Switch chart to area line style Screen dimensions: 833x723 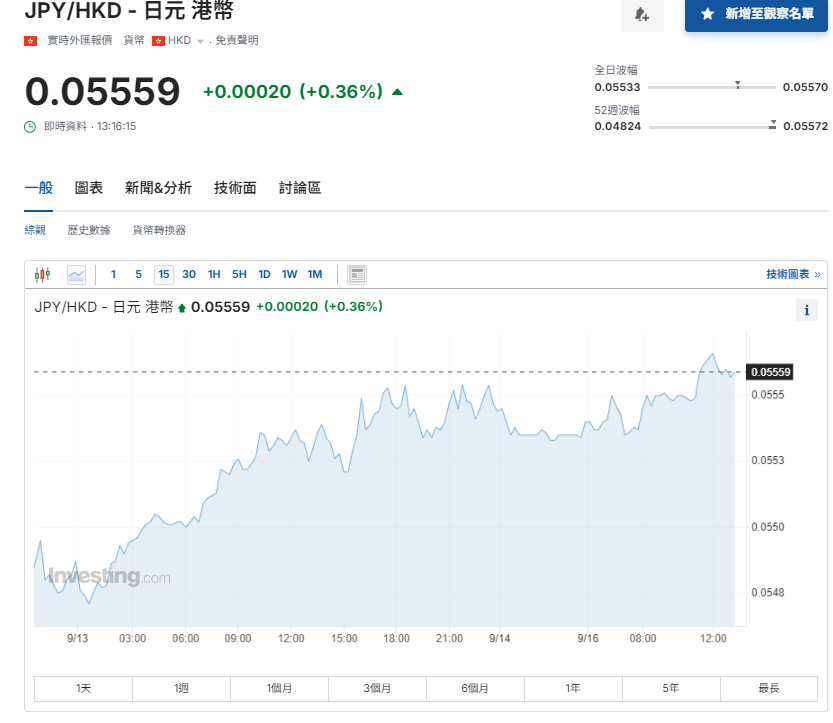76,274
